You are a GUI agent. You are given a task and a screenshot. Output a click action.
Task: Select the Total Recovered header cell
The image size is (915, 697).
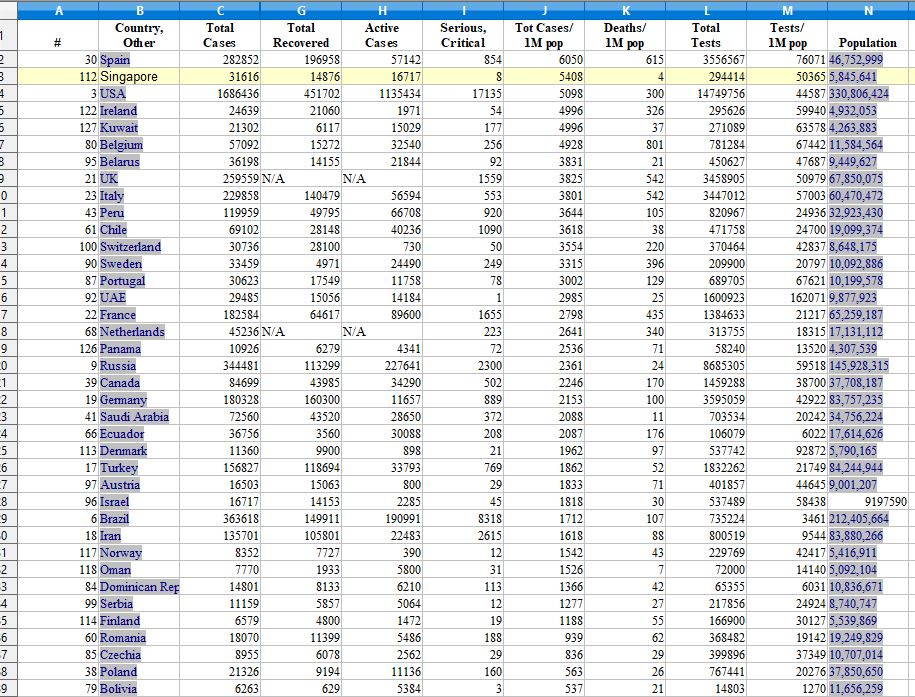[300, 35]
